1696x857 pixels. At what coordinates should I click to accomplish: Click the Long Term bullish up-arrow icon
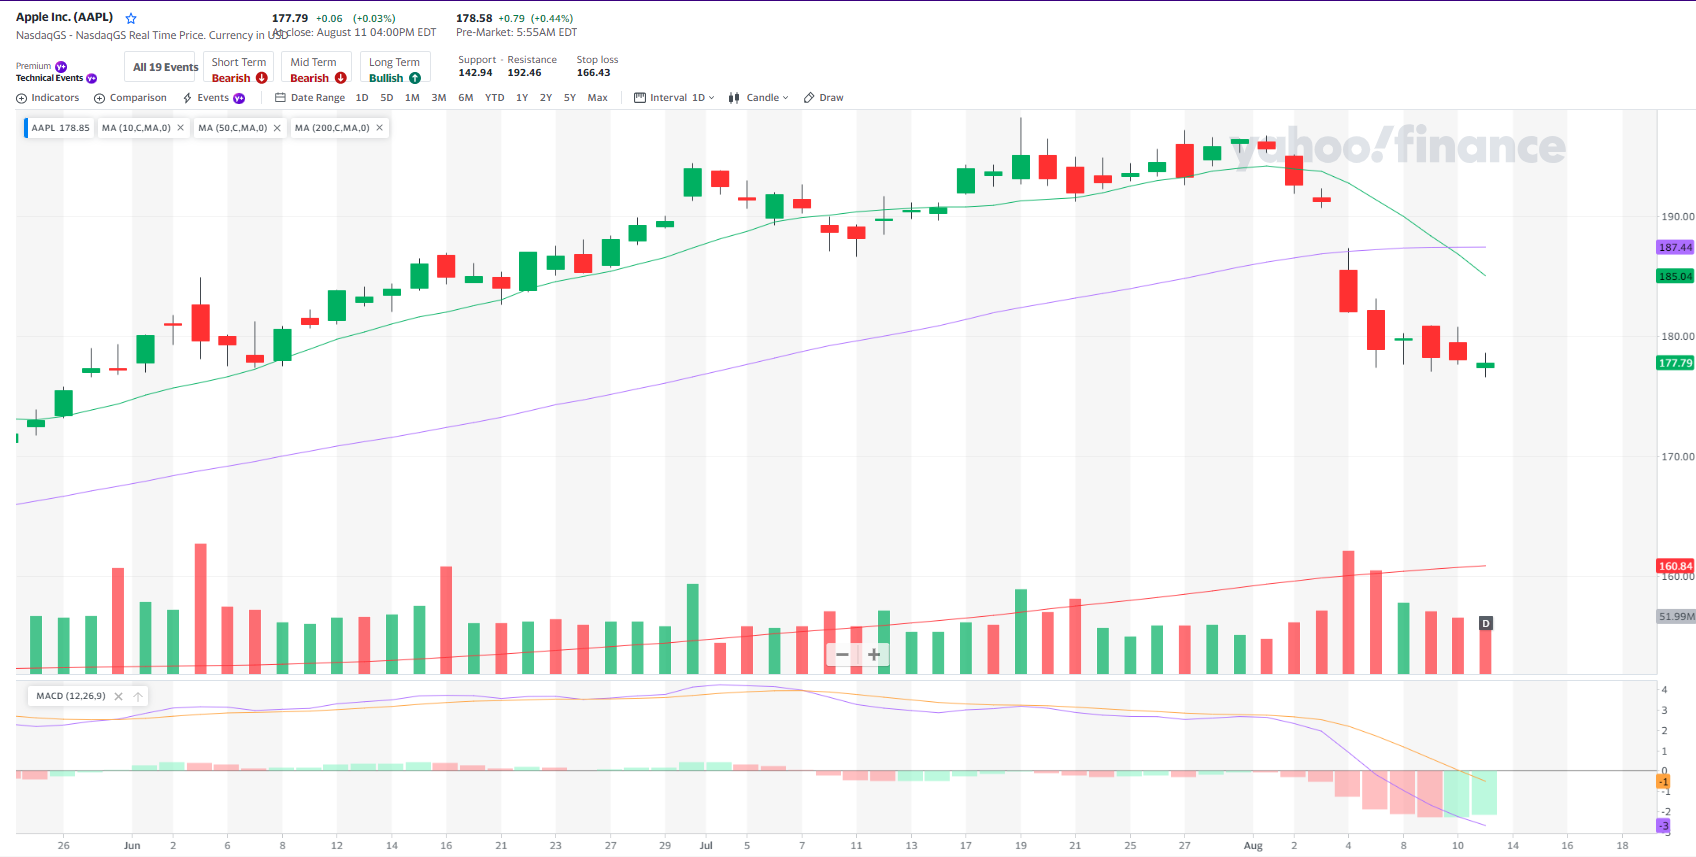pos(415,78)
